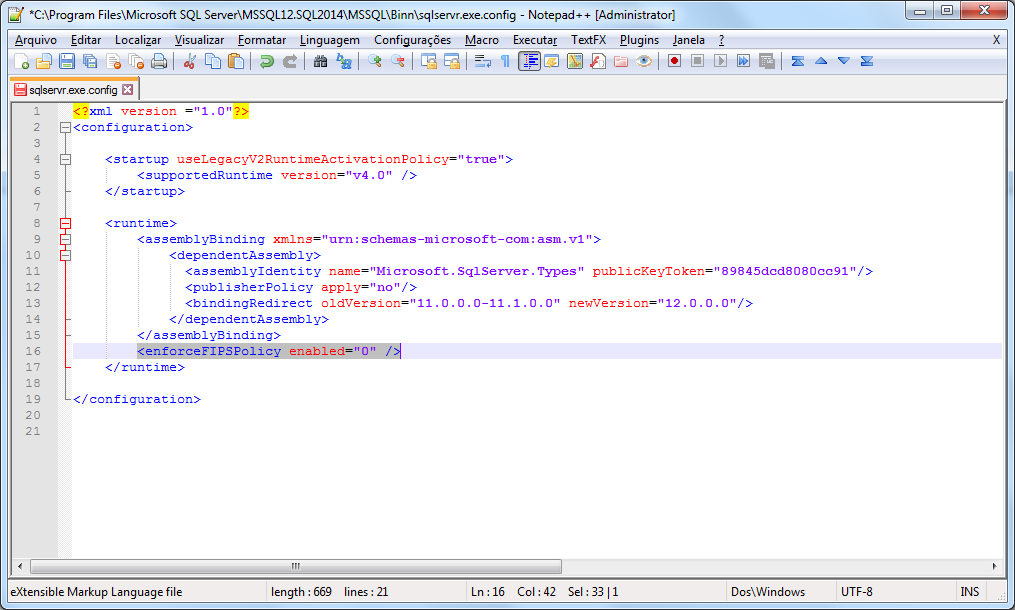Start macro recording with red dot icon
Screen dimensions: 1015x610
point(675,62)
